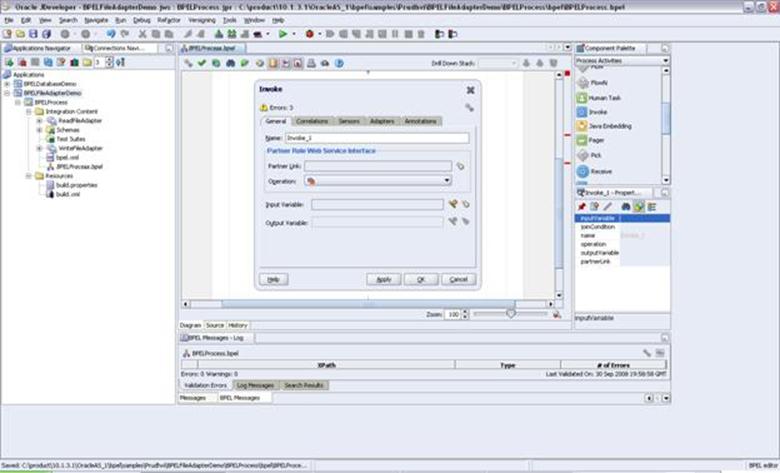Viewport: 780px width, 473px height.
Task: Select Receive activity in Component Palette
Action: [594, 172]
